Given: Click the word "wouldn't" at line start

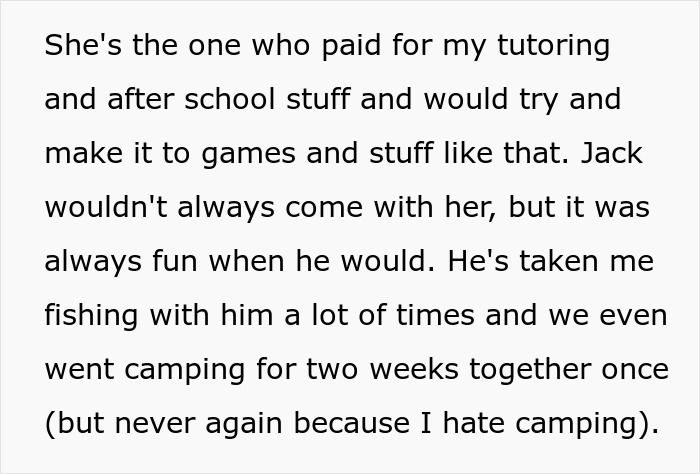Looking at the screenshot, I should click(x=106, y=207).
